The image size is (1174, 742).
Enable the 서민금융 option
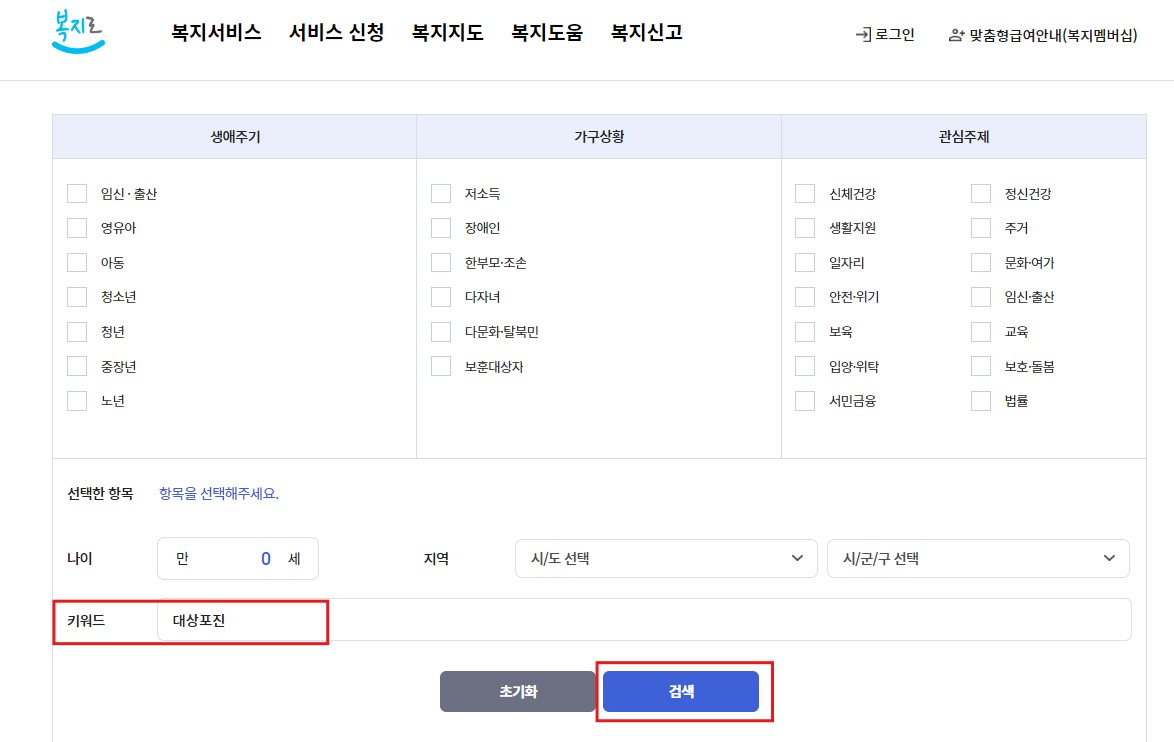click(x=805, y=400)
